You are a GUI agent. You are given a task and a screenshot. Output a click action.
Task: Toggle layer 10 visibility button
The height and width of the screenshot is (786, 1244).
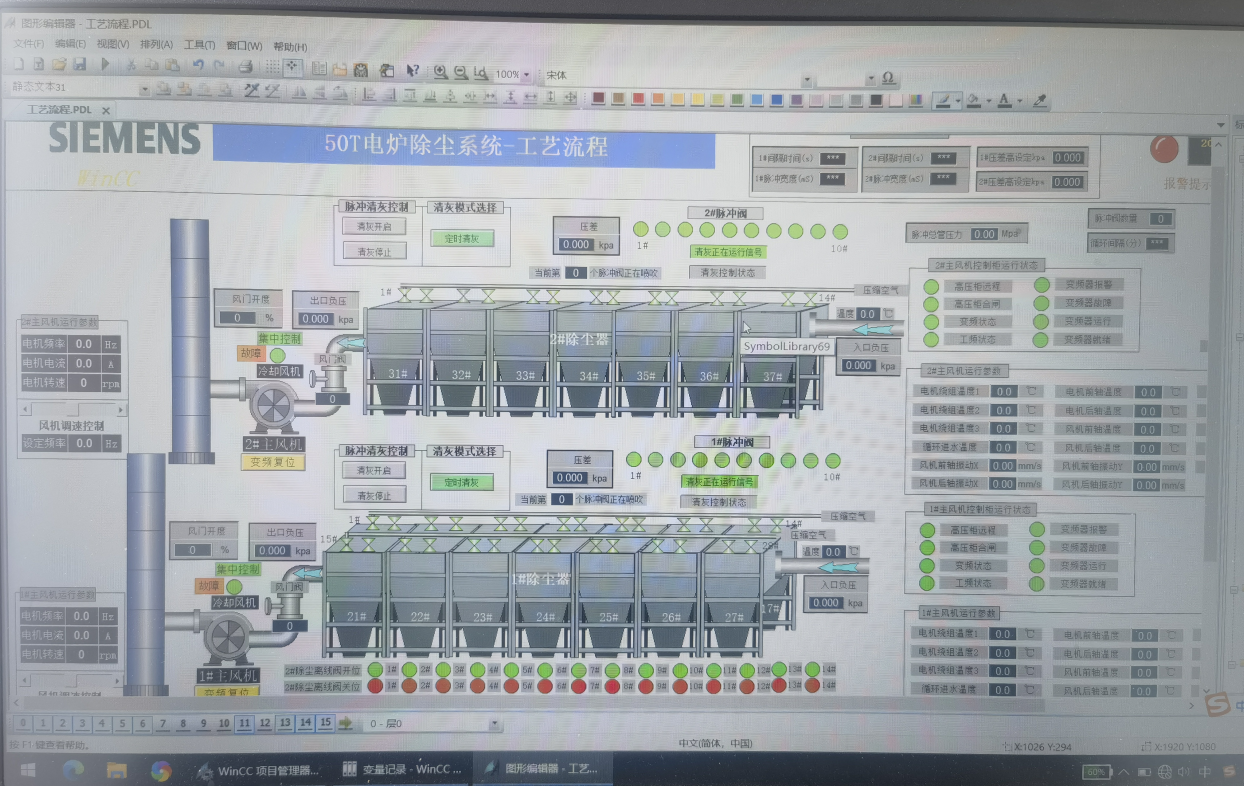[x=223, y=723]
